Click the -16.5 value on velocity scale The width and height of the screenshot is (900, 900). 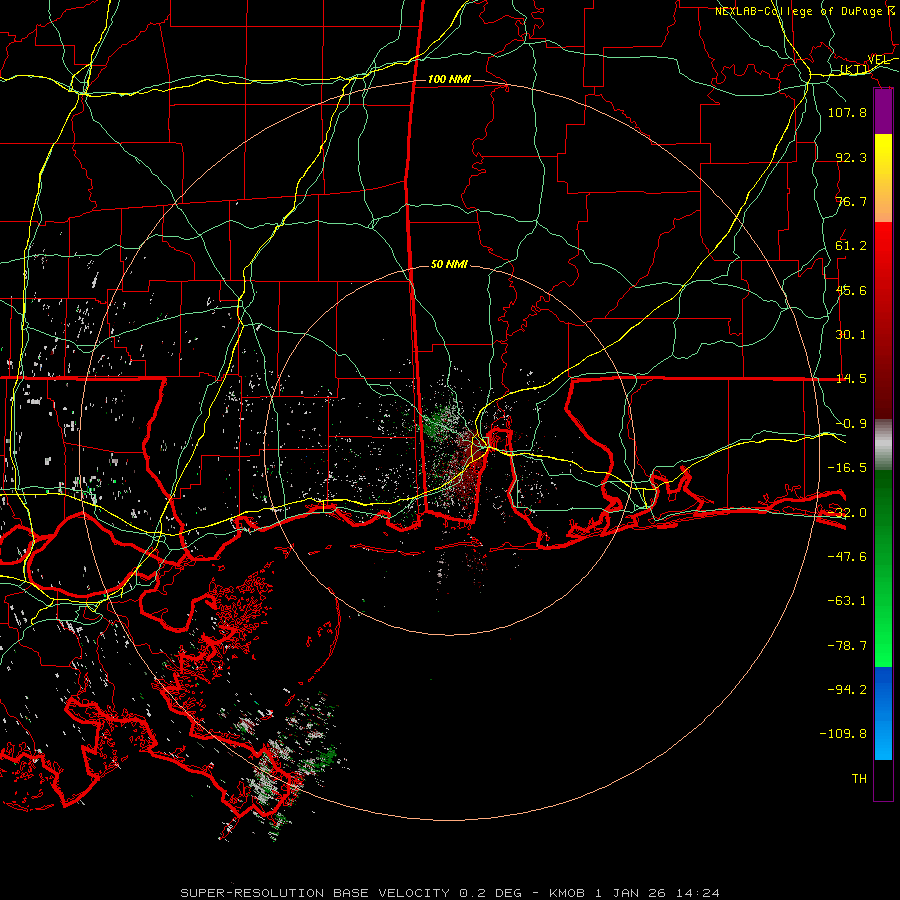tap(847, 468)
